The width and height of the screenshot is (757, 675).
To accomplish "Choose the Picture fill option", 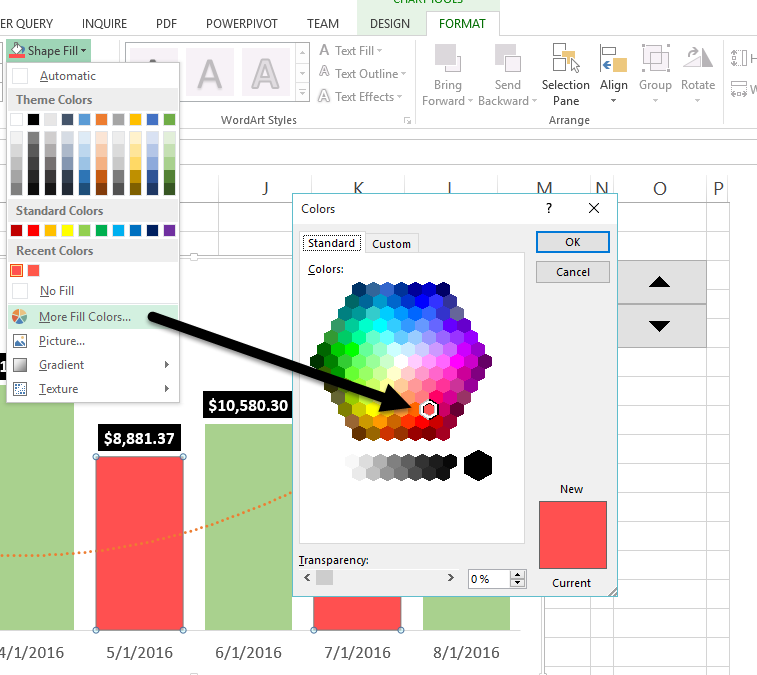I will tap(62, 341).
